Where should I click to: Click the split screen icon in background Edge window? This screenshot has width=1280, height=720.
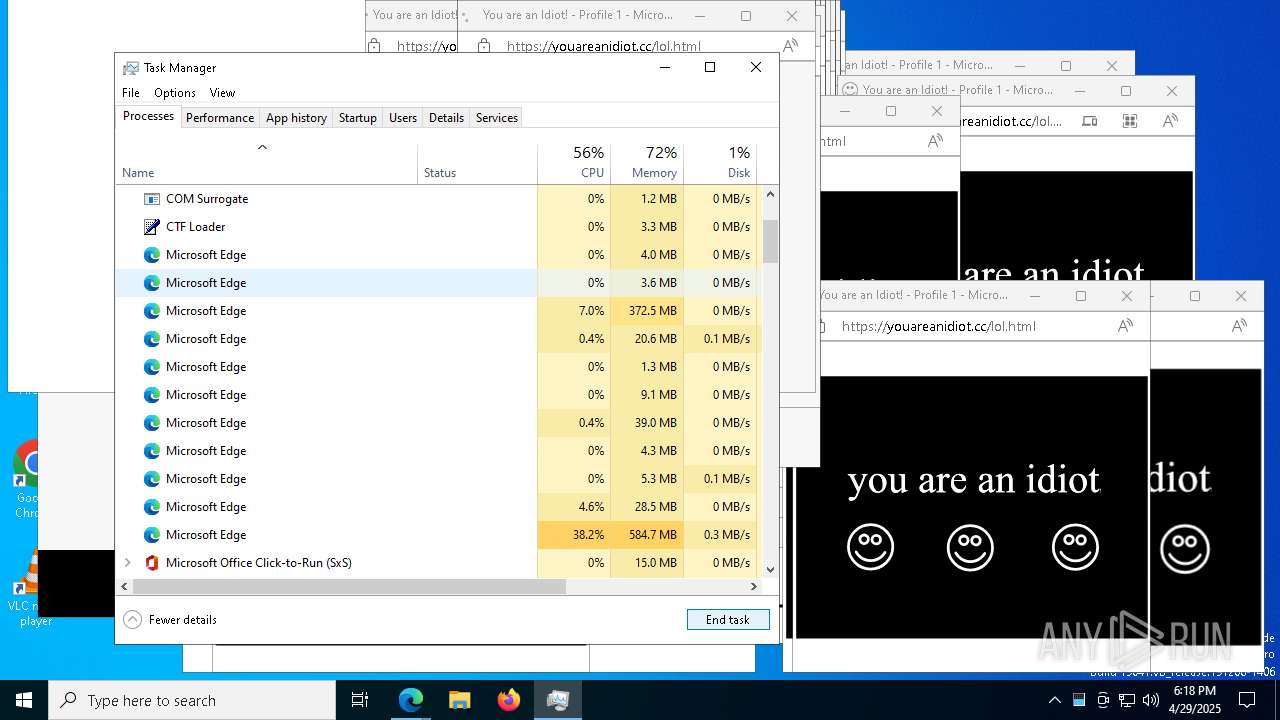(1089, 121)
